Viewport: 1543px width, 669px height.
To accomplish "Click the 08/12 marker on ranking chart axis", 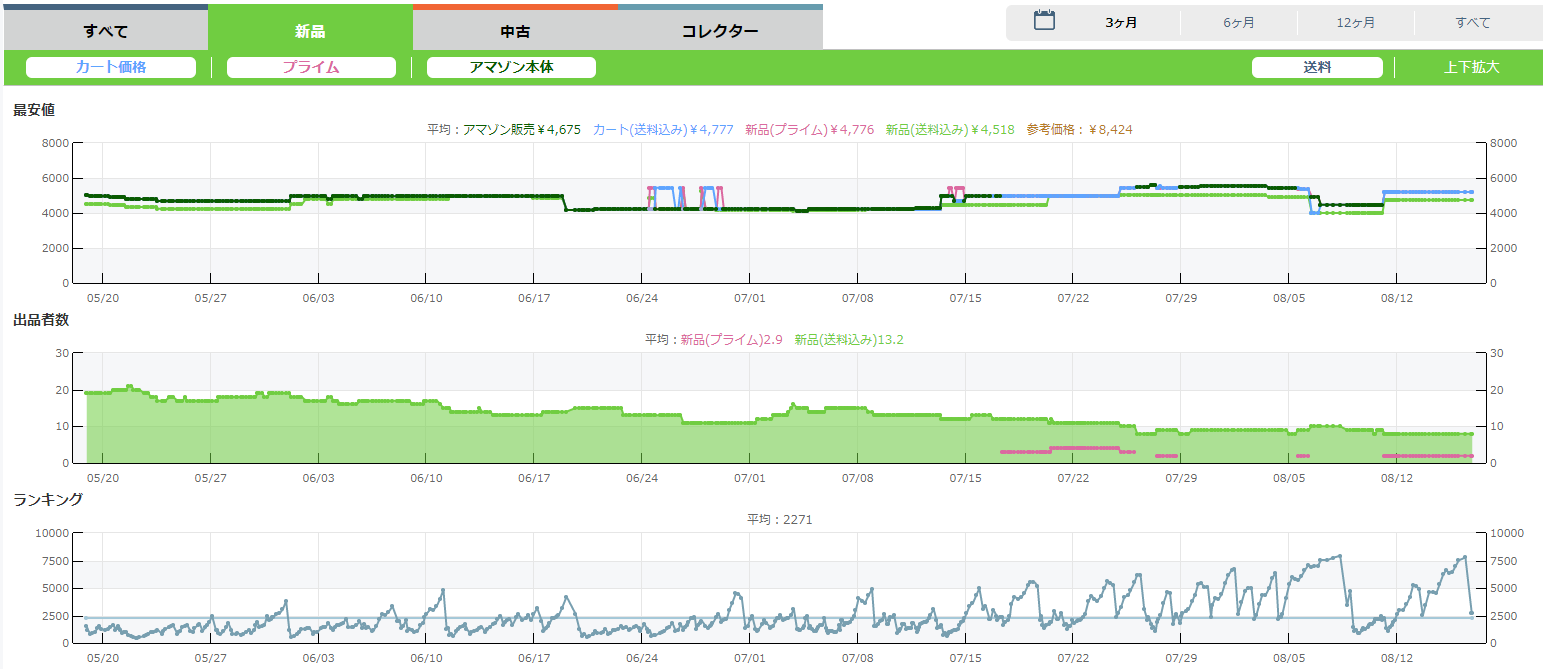I will coord(1396,658).
